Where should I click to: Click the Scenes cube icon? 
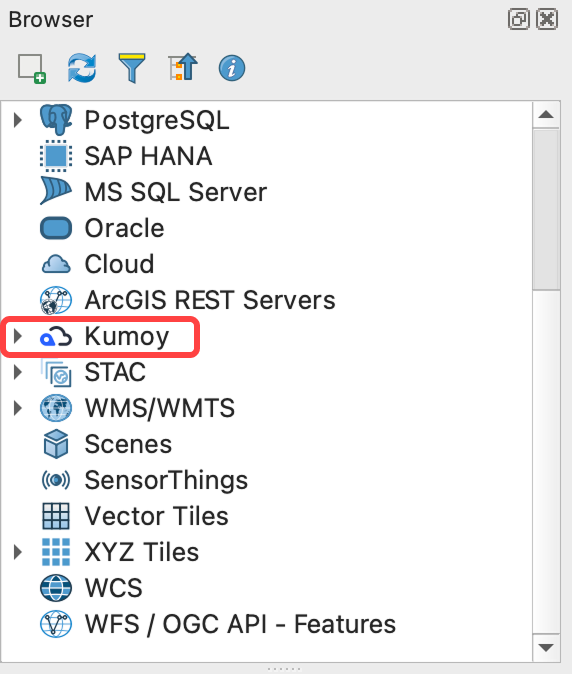pos(56,444)
